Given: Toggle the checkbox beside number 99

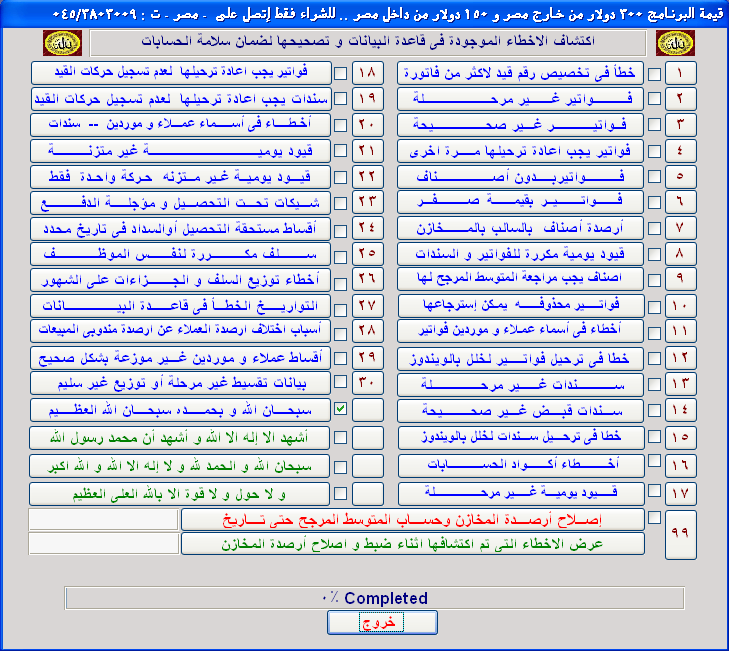Looking at the screenshot, I should (655, 518).
